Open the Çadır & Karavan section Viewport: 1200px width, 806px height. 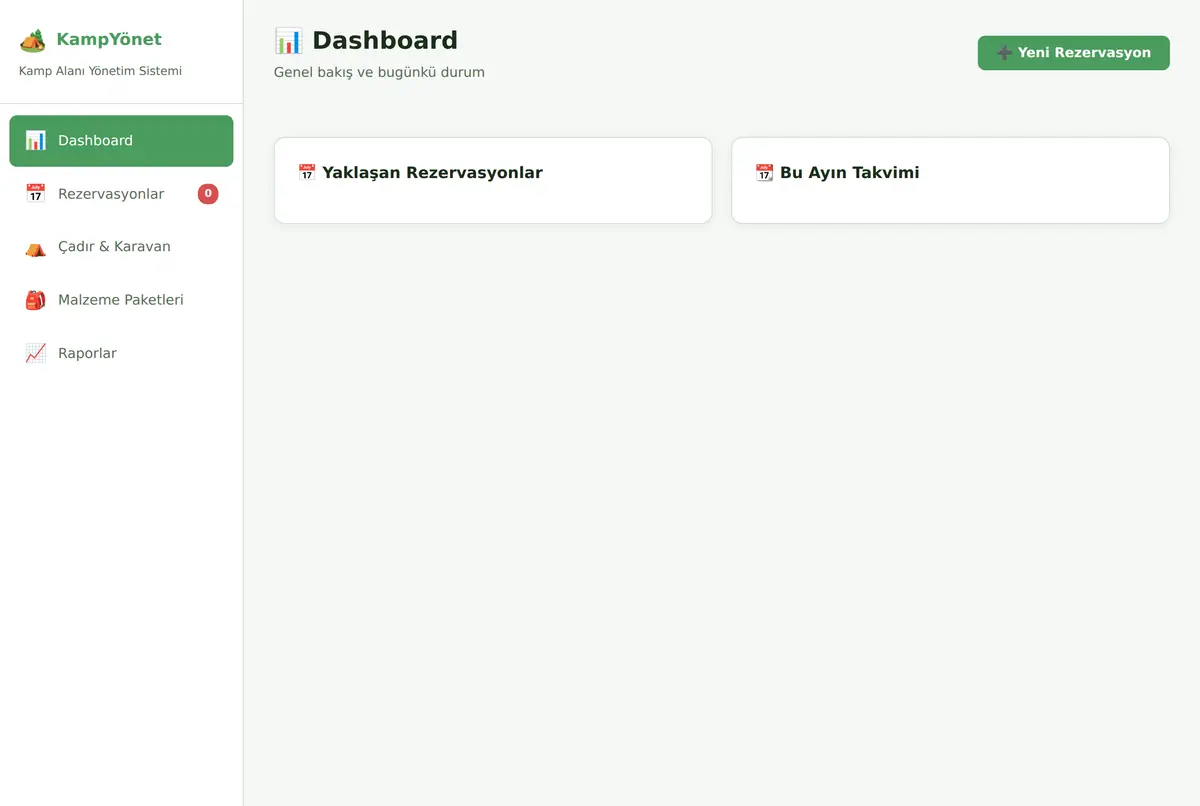121,247
